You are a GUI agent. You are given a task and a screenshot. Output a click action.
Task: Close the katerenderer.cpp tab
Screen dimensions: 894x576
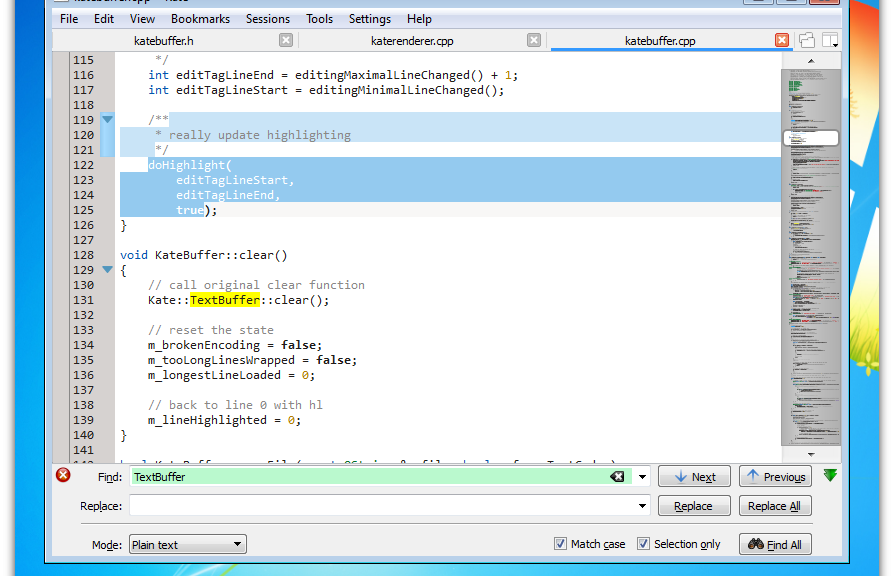pyautogui.click(x=534, y=41)
